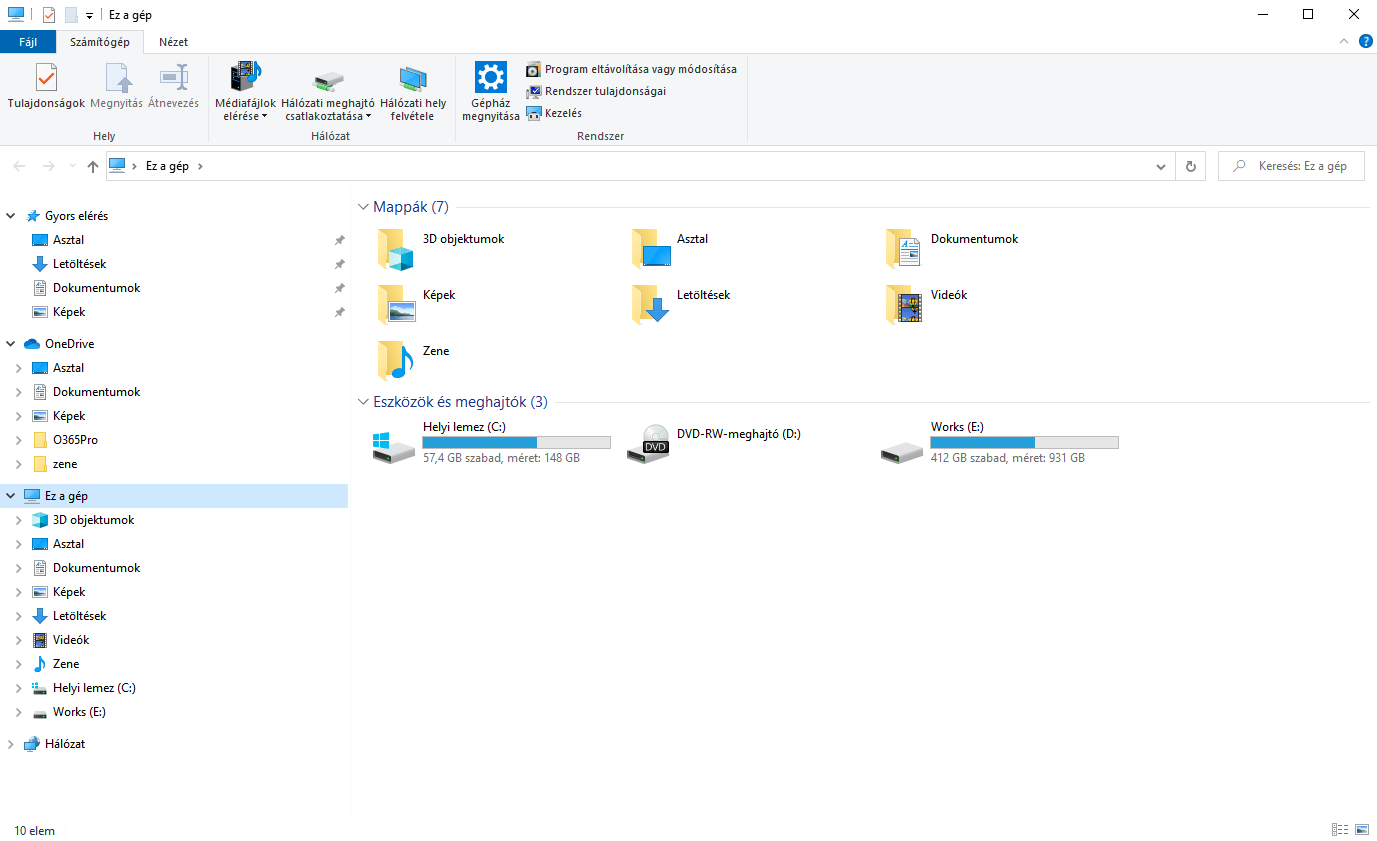Select the 3D objektumok folder icon
Screen dimensions: 1377x841
coord(396,249)
